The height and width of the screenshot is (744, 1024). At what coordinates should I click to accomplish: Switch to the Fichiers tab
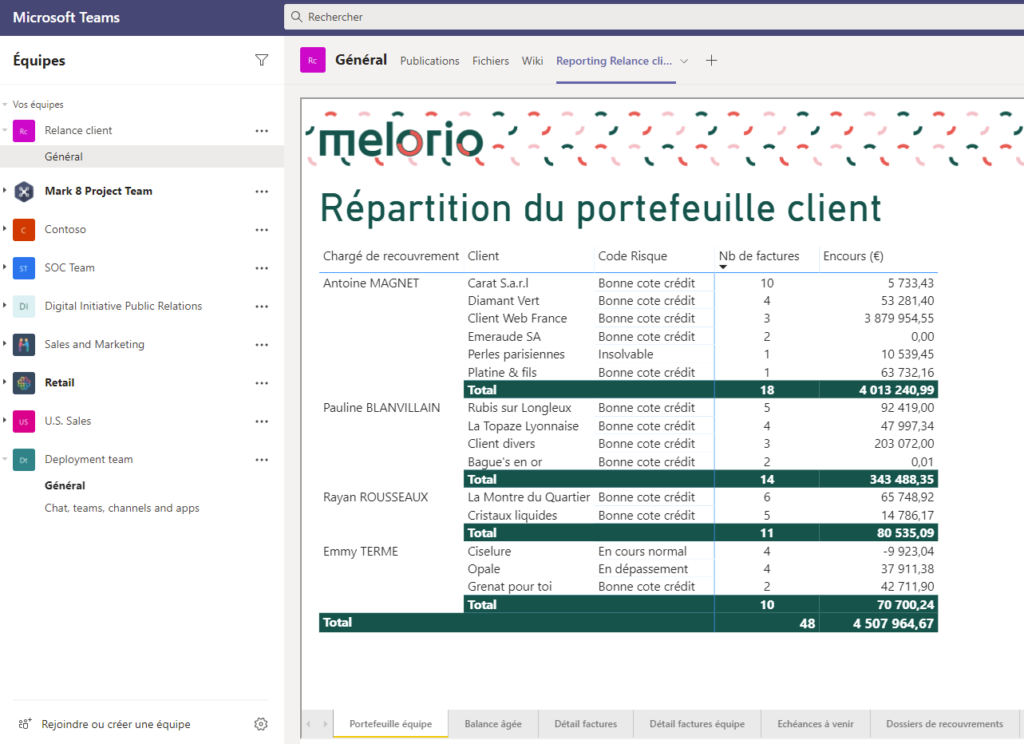tap(490, 61)
